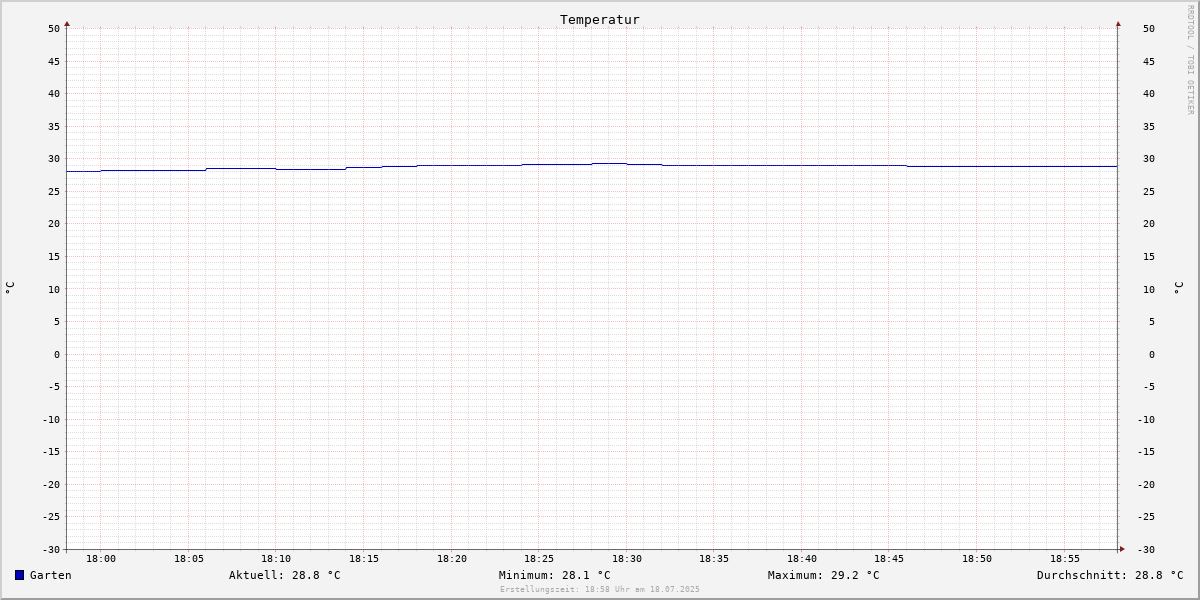Image resolution: width=1200 pixels, height=600 pixels.
Task: Click the Garten legend label
Action: pos(51,575)
